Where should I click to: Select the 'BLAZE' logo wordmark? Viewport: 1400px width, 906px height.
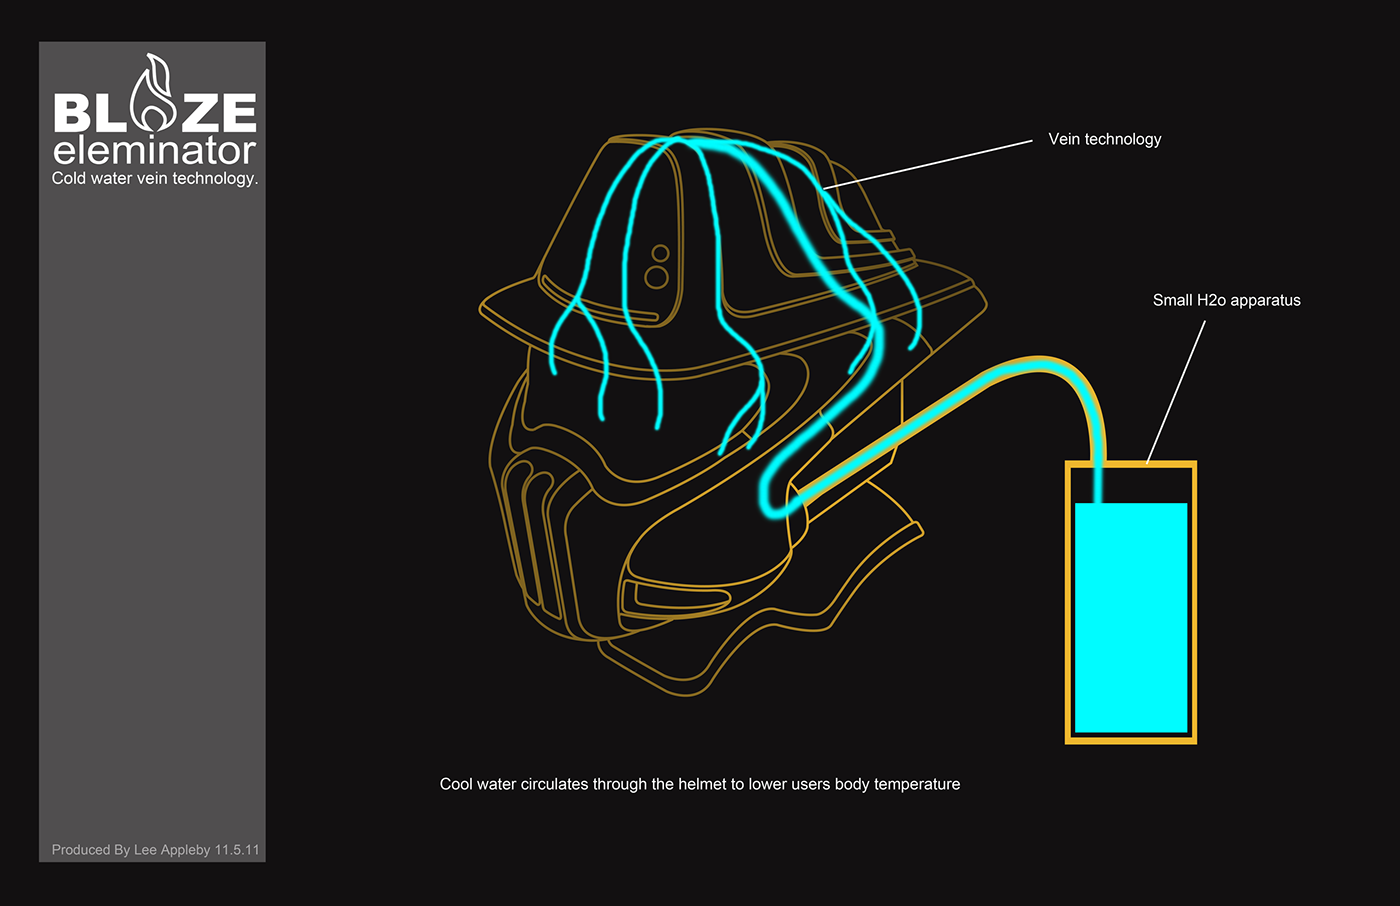point(155,114)
